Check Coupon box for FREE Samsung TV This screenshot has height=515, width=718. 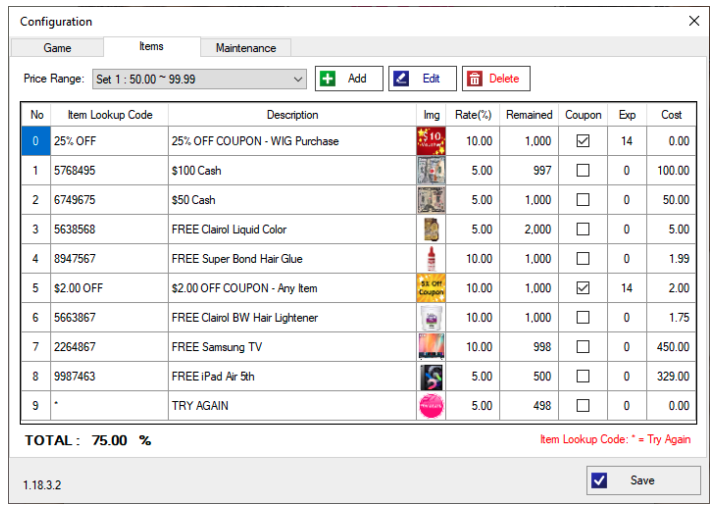(583, 347)
